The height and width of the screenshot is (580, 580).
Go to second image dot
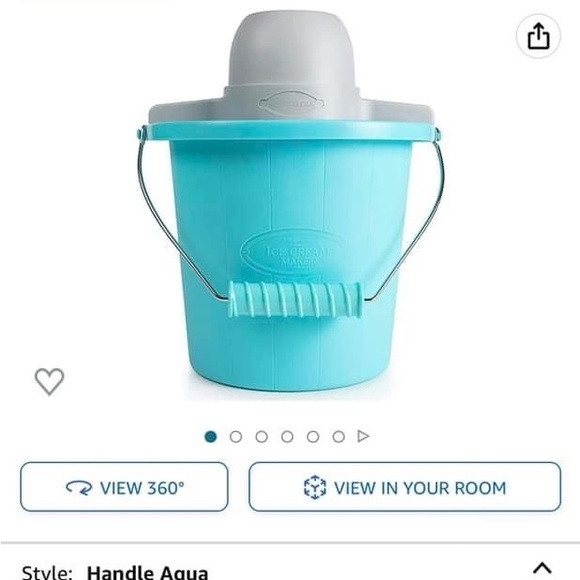coord(236,436)
